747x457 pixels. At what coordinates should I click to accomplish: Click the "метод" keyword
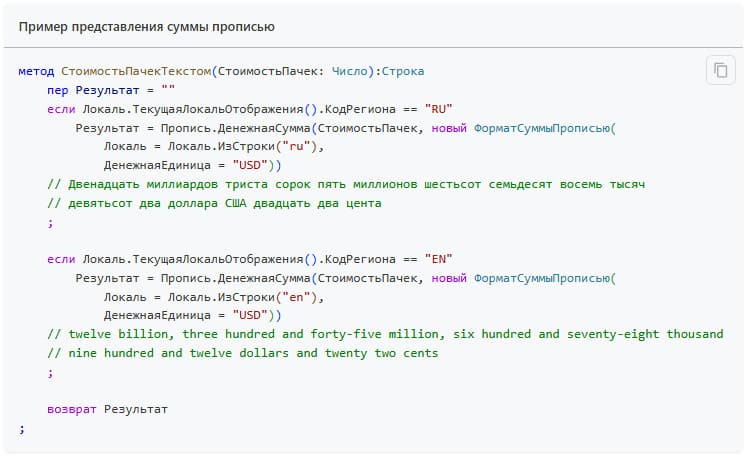click(36, 72)
